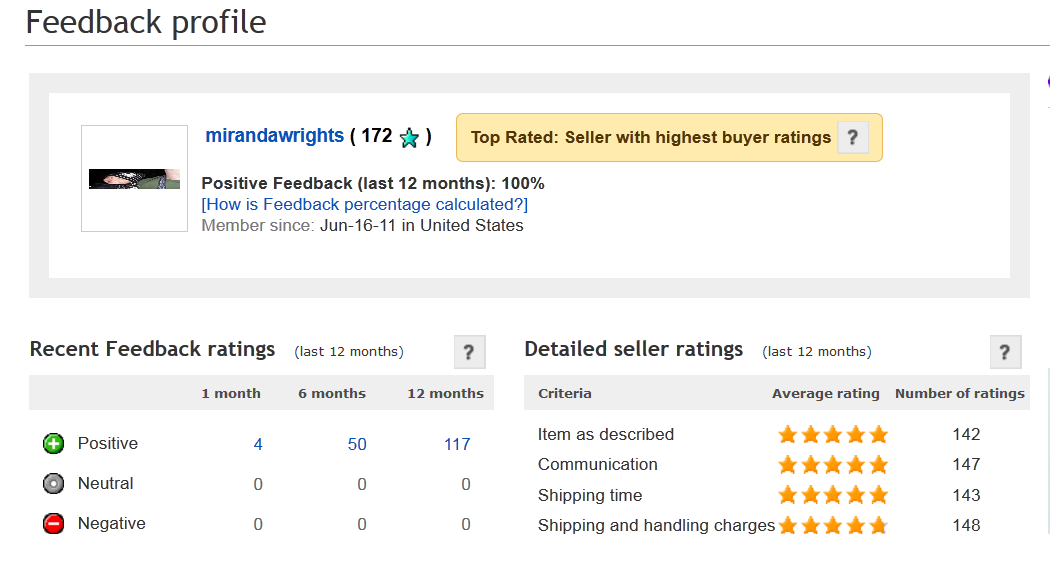Open mirandawrights user profile link
Screen dimensions: 1050x568
[x=275, y=135]
